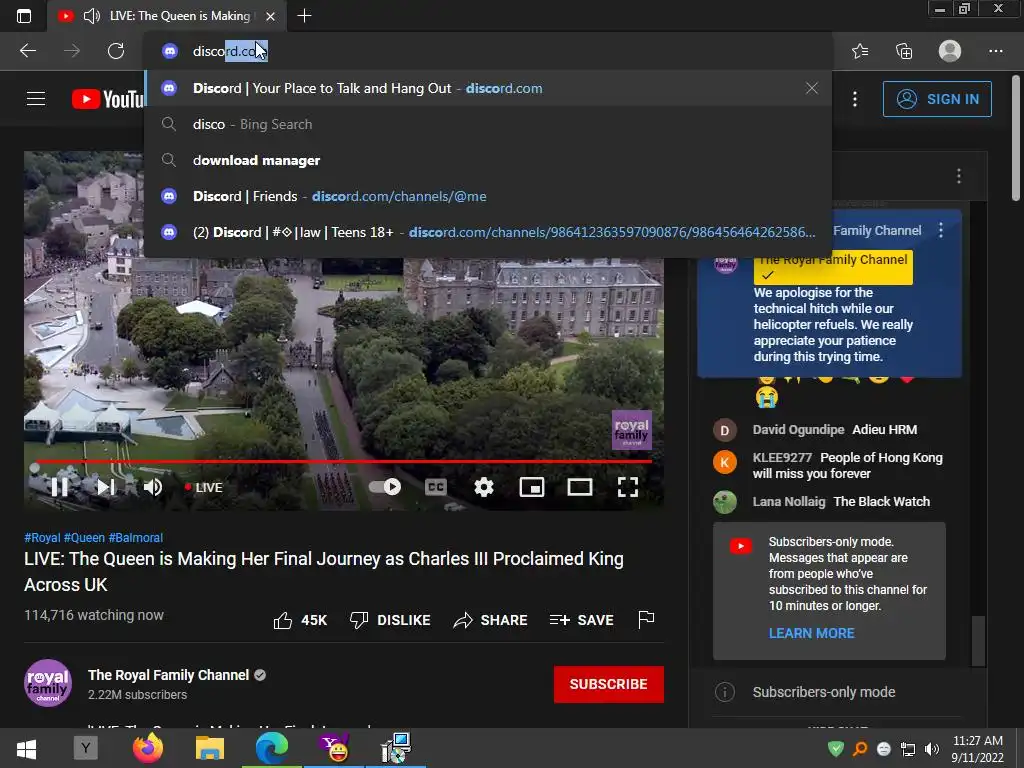Screen dimensions: 1024x768
Task: Open the #Balmoral hashtag link
Action: pos(136,537)
